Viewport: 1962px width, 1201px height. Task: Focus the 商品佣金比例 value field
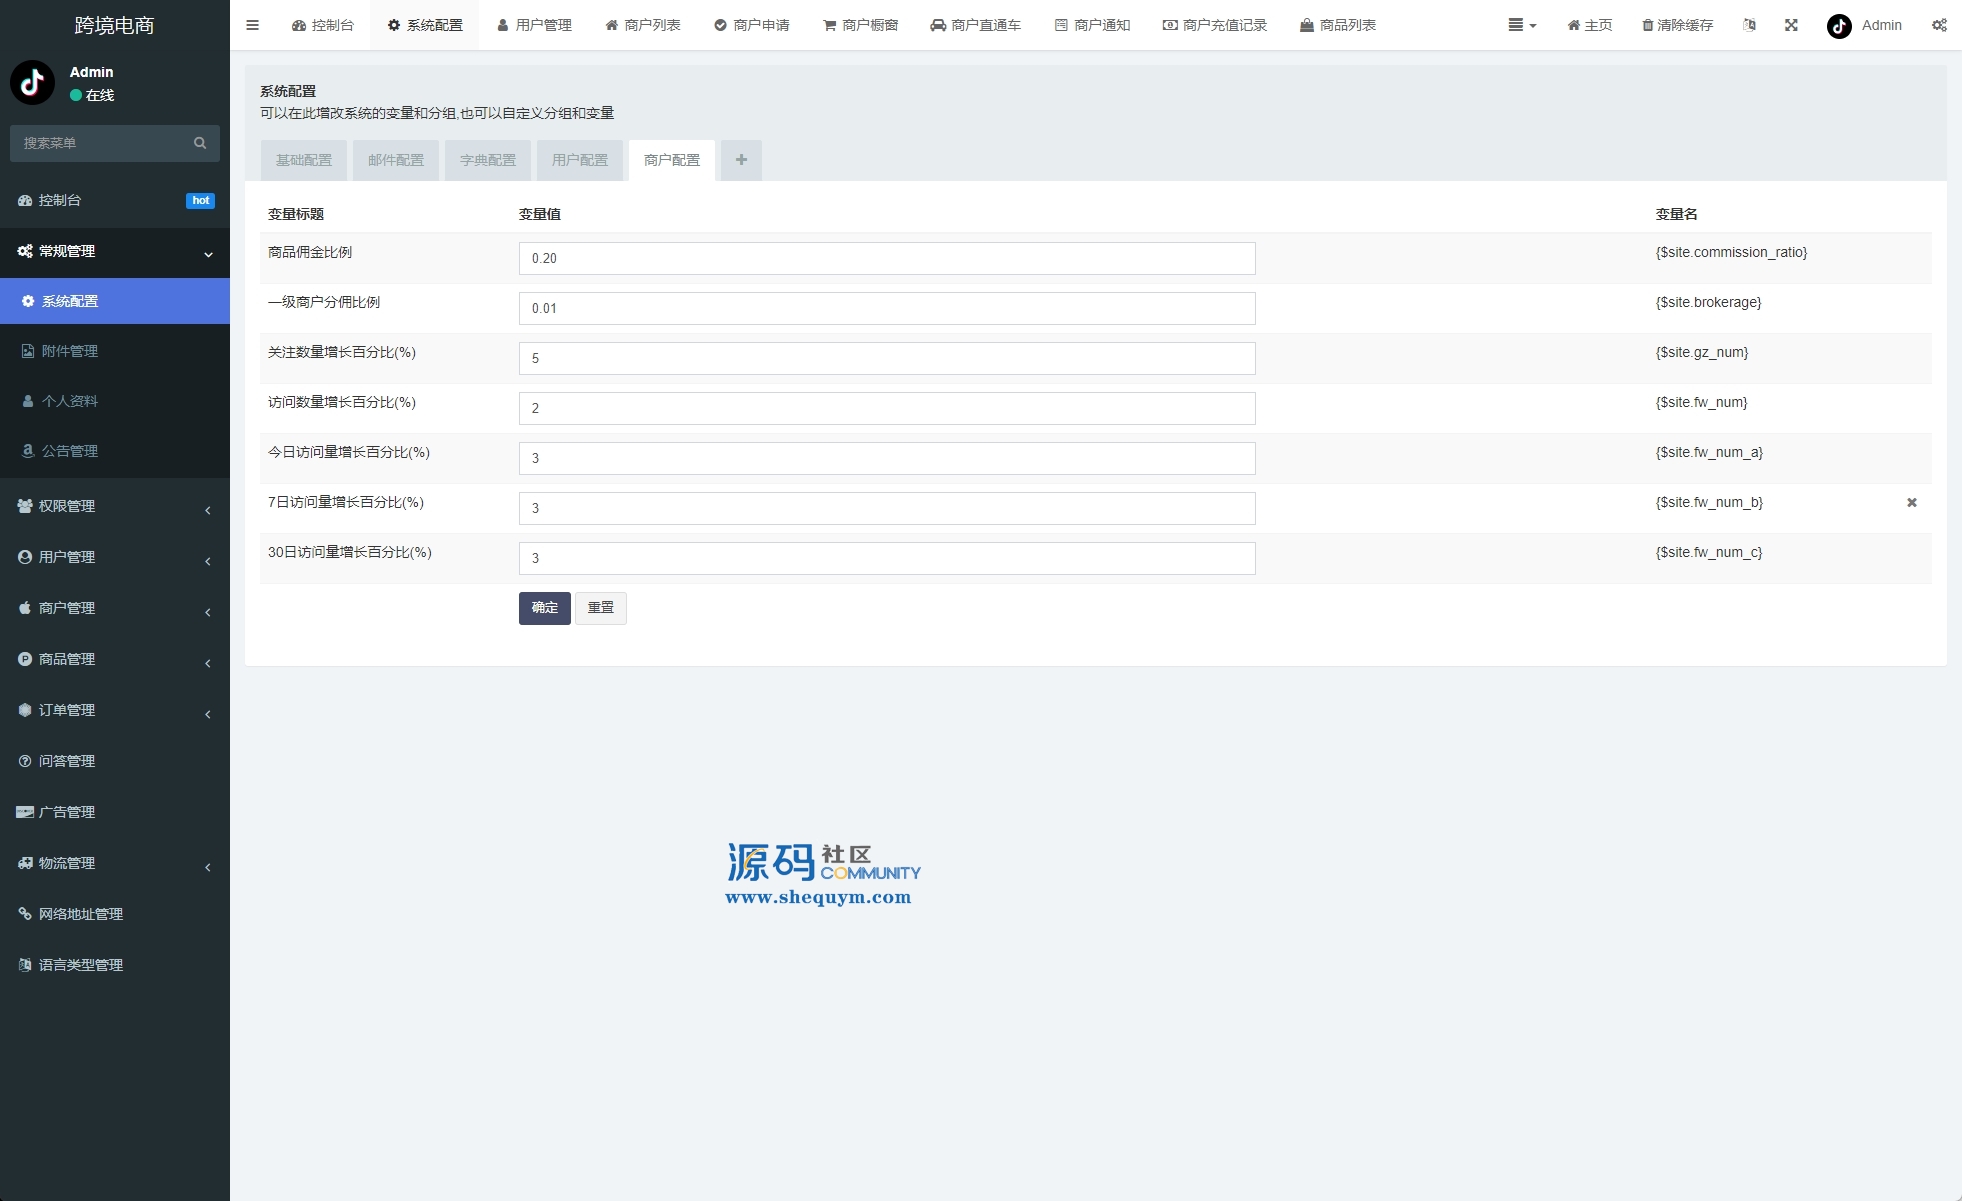click(x=887, y=258)
